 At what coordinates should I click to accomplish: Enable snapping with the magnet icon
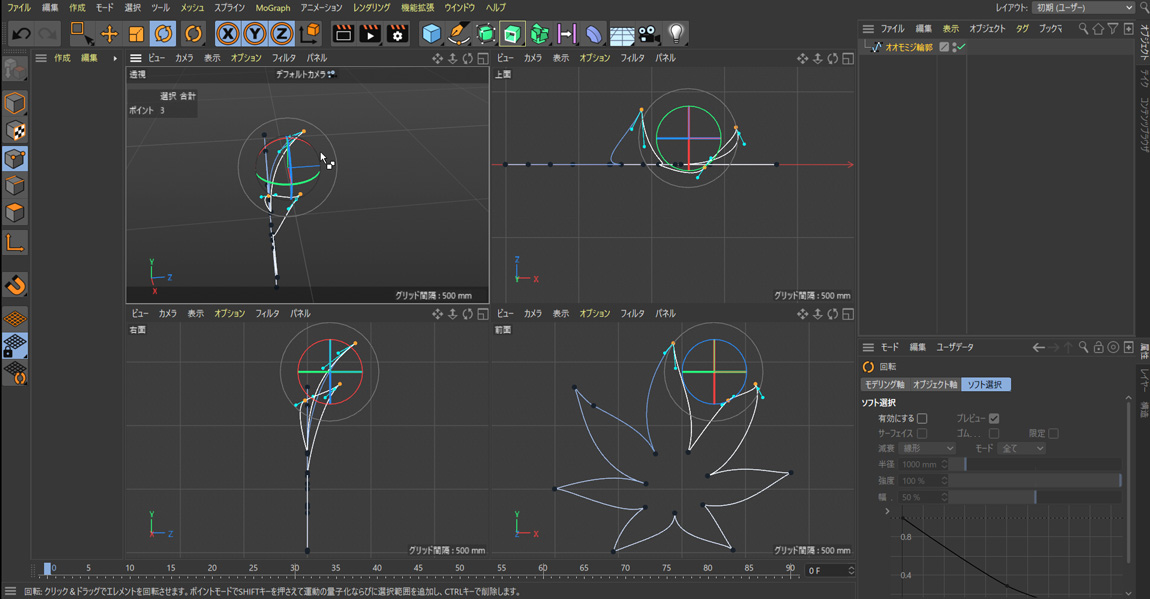click(15, 286)
